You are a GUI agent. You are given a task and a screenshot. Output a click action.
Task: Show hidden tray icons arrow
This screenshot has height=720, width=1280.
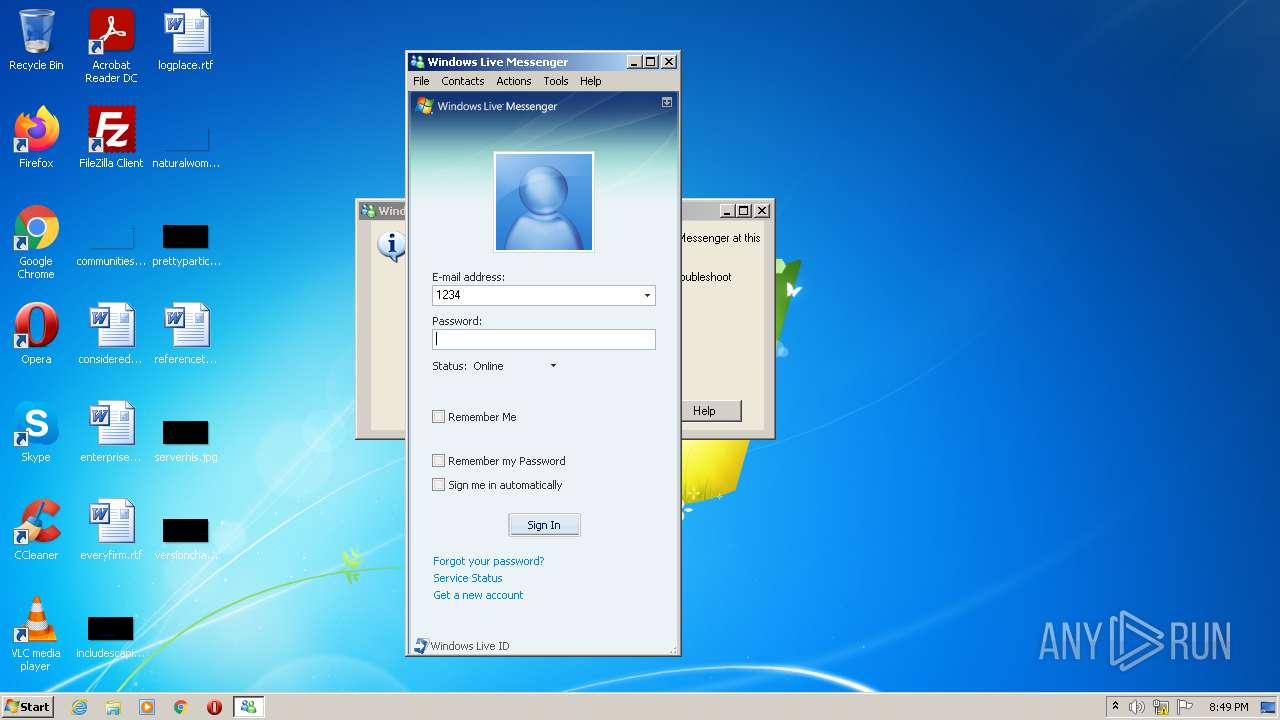[1115, 707]
